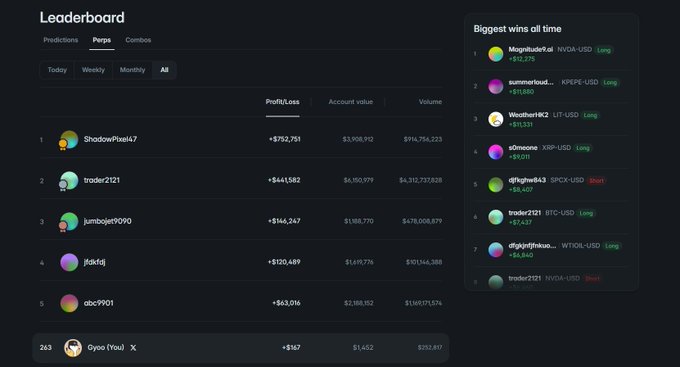Image resolution: width=680 pixels, height=367 pixels.
Task: Click Long tag on KPEPE-USD win
Action: tap(610, 82)
